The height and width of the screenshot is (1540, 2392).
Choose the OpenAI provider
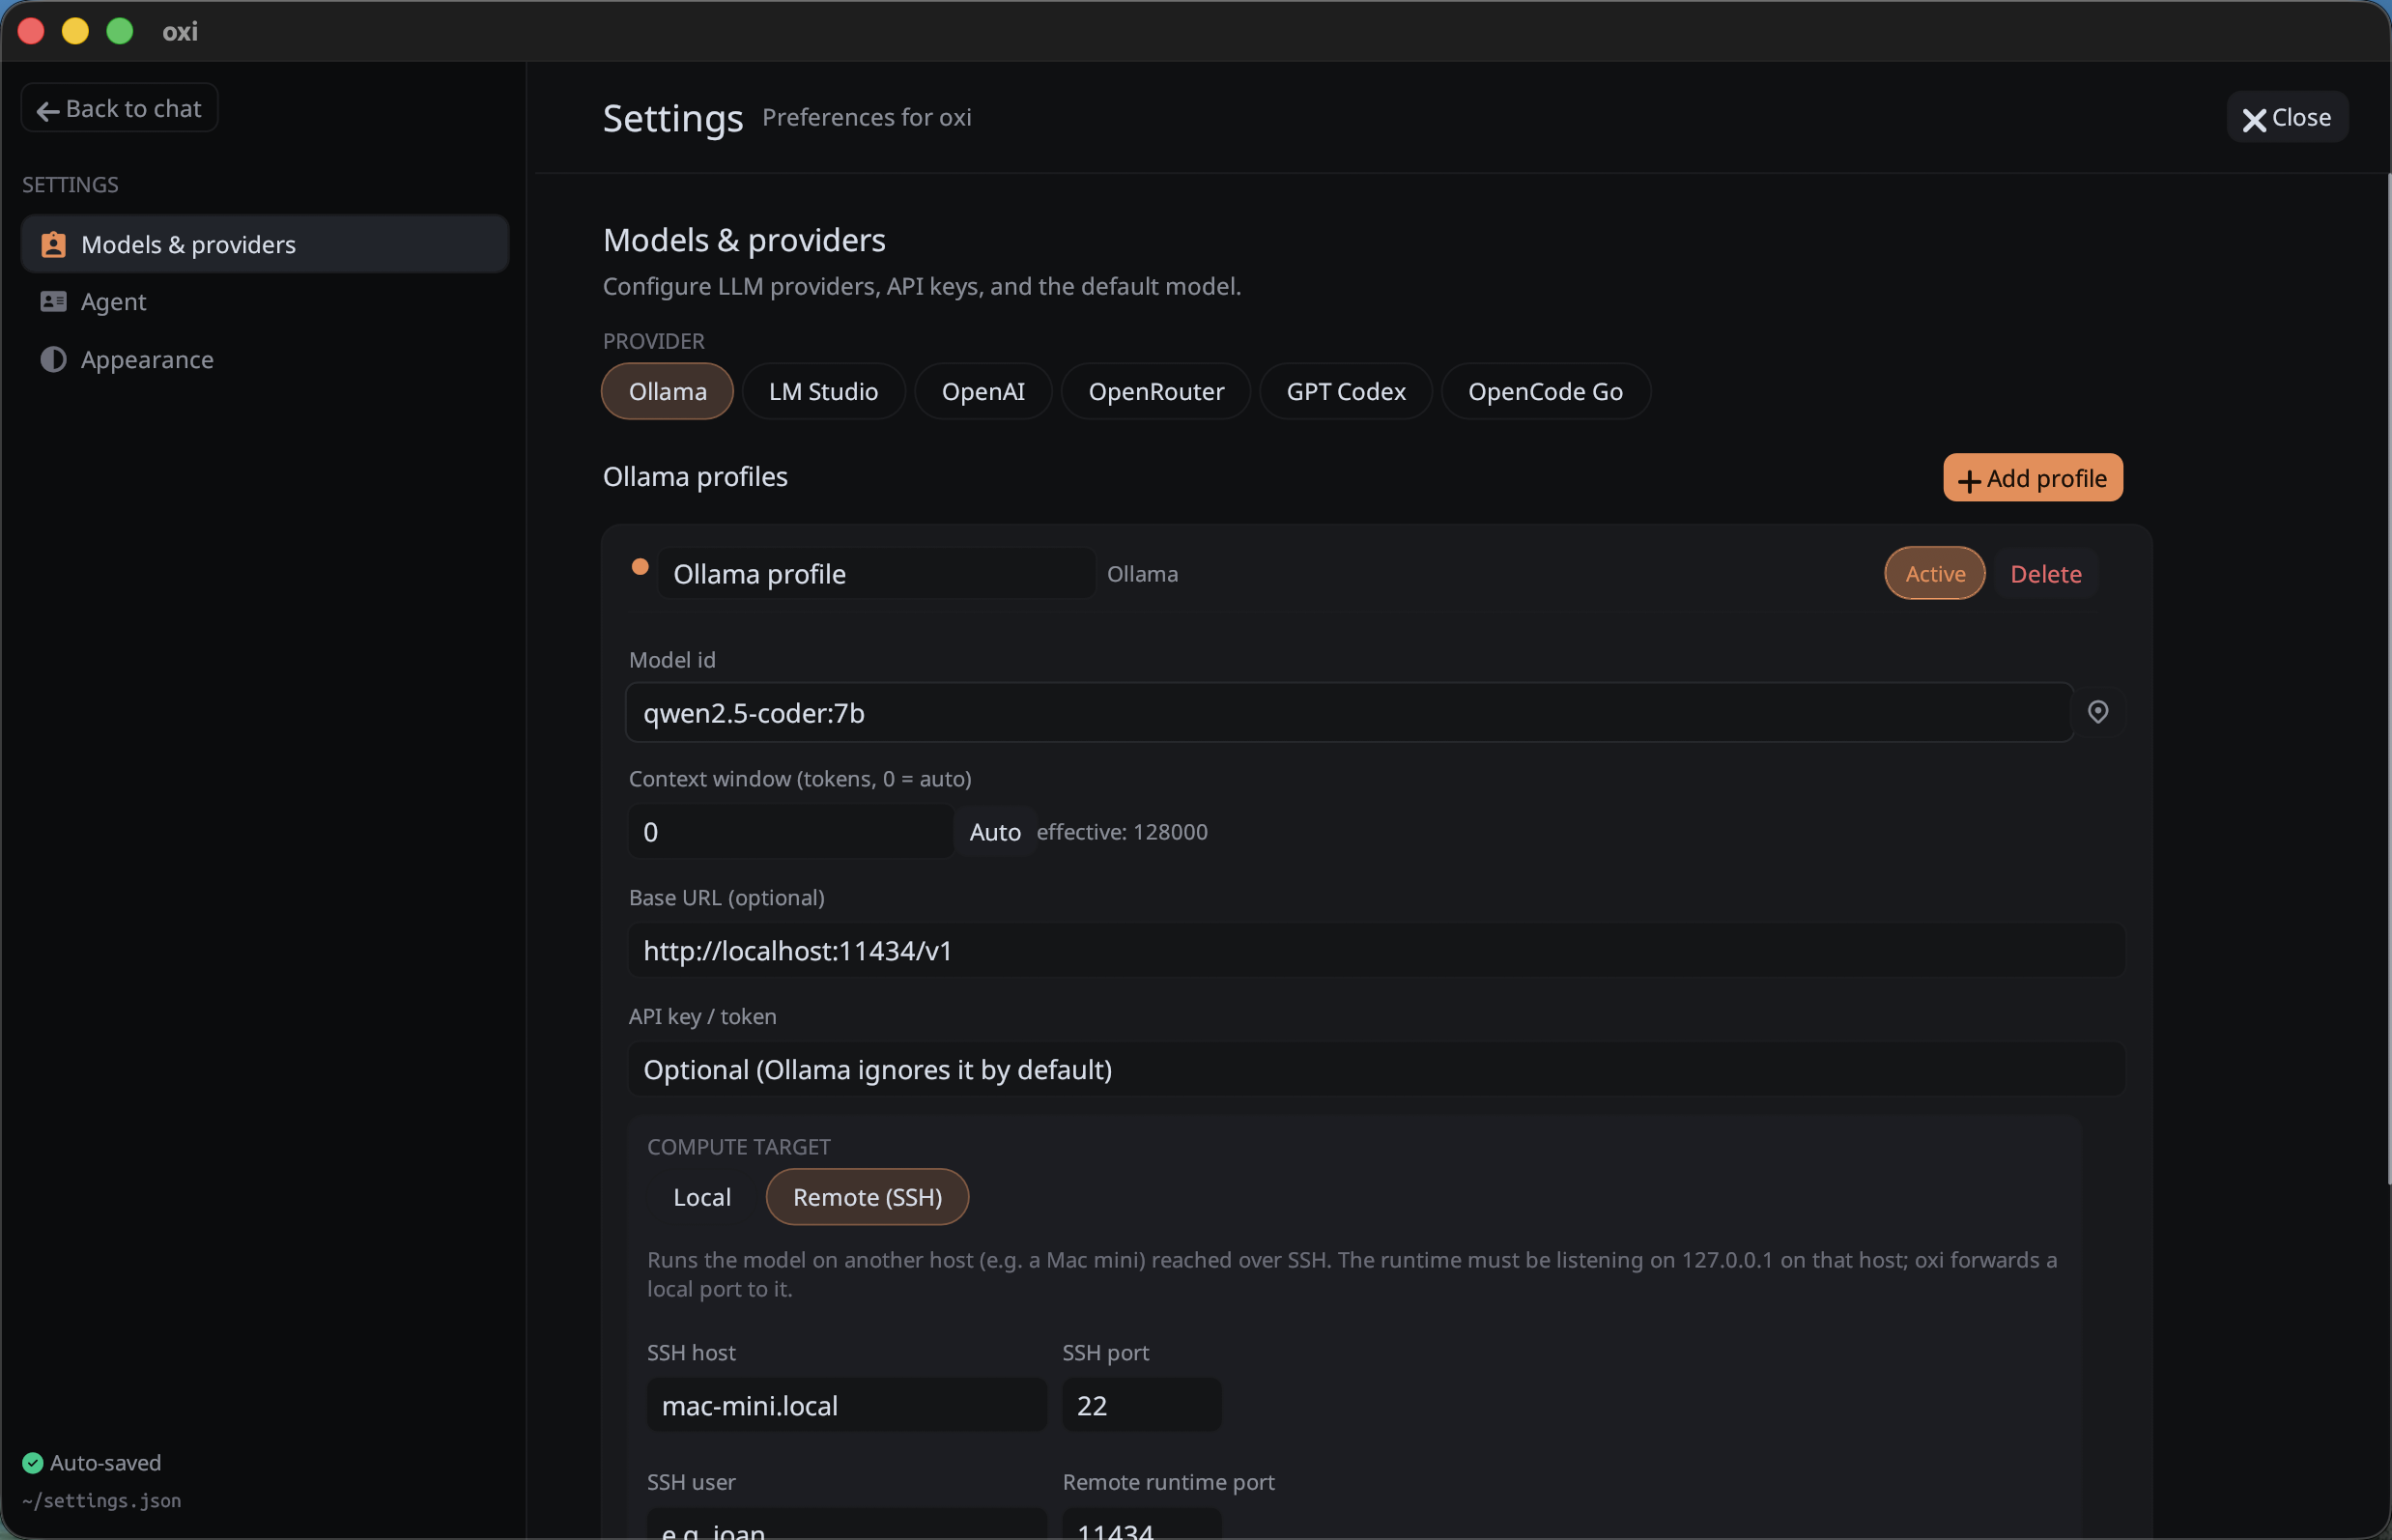tap(982, 391)
